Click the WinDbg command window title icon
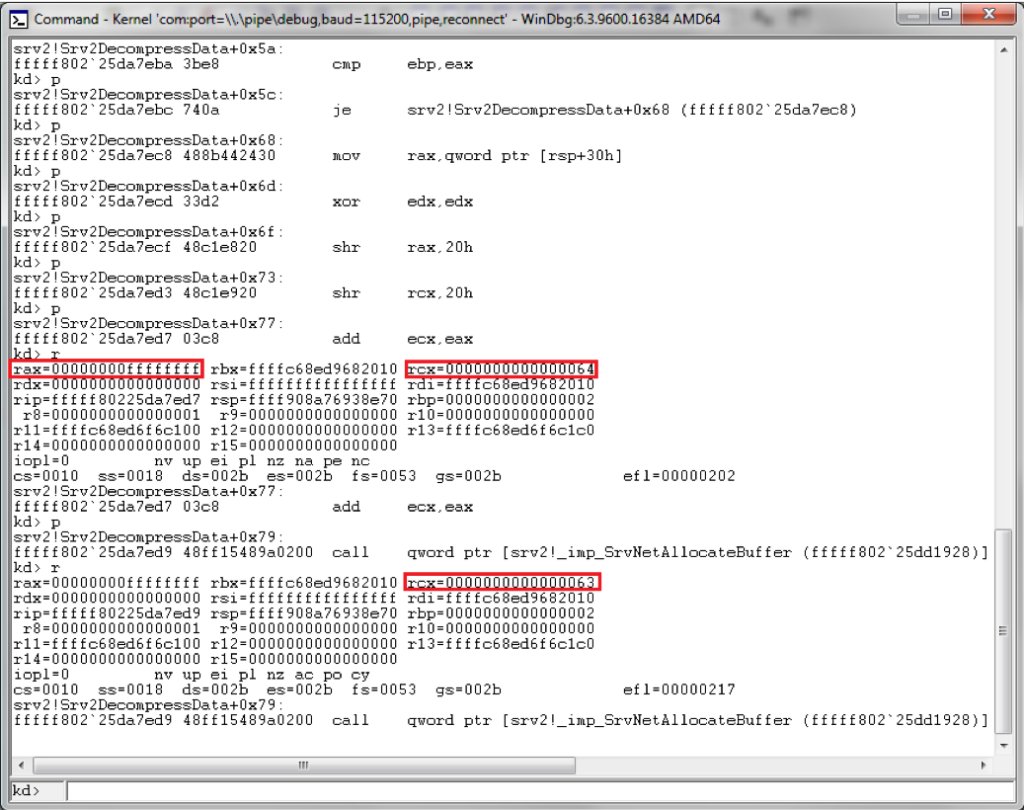The image size is (1024, 810). [x=20, y=20]
